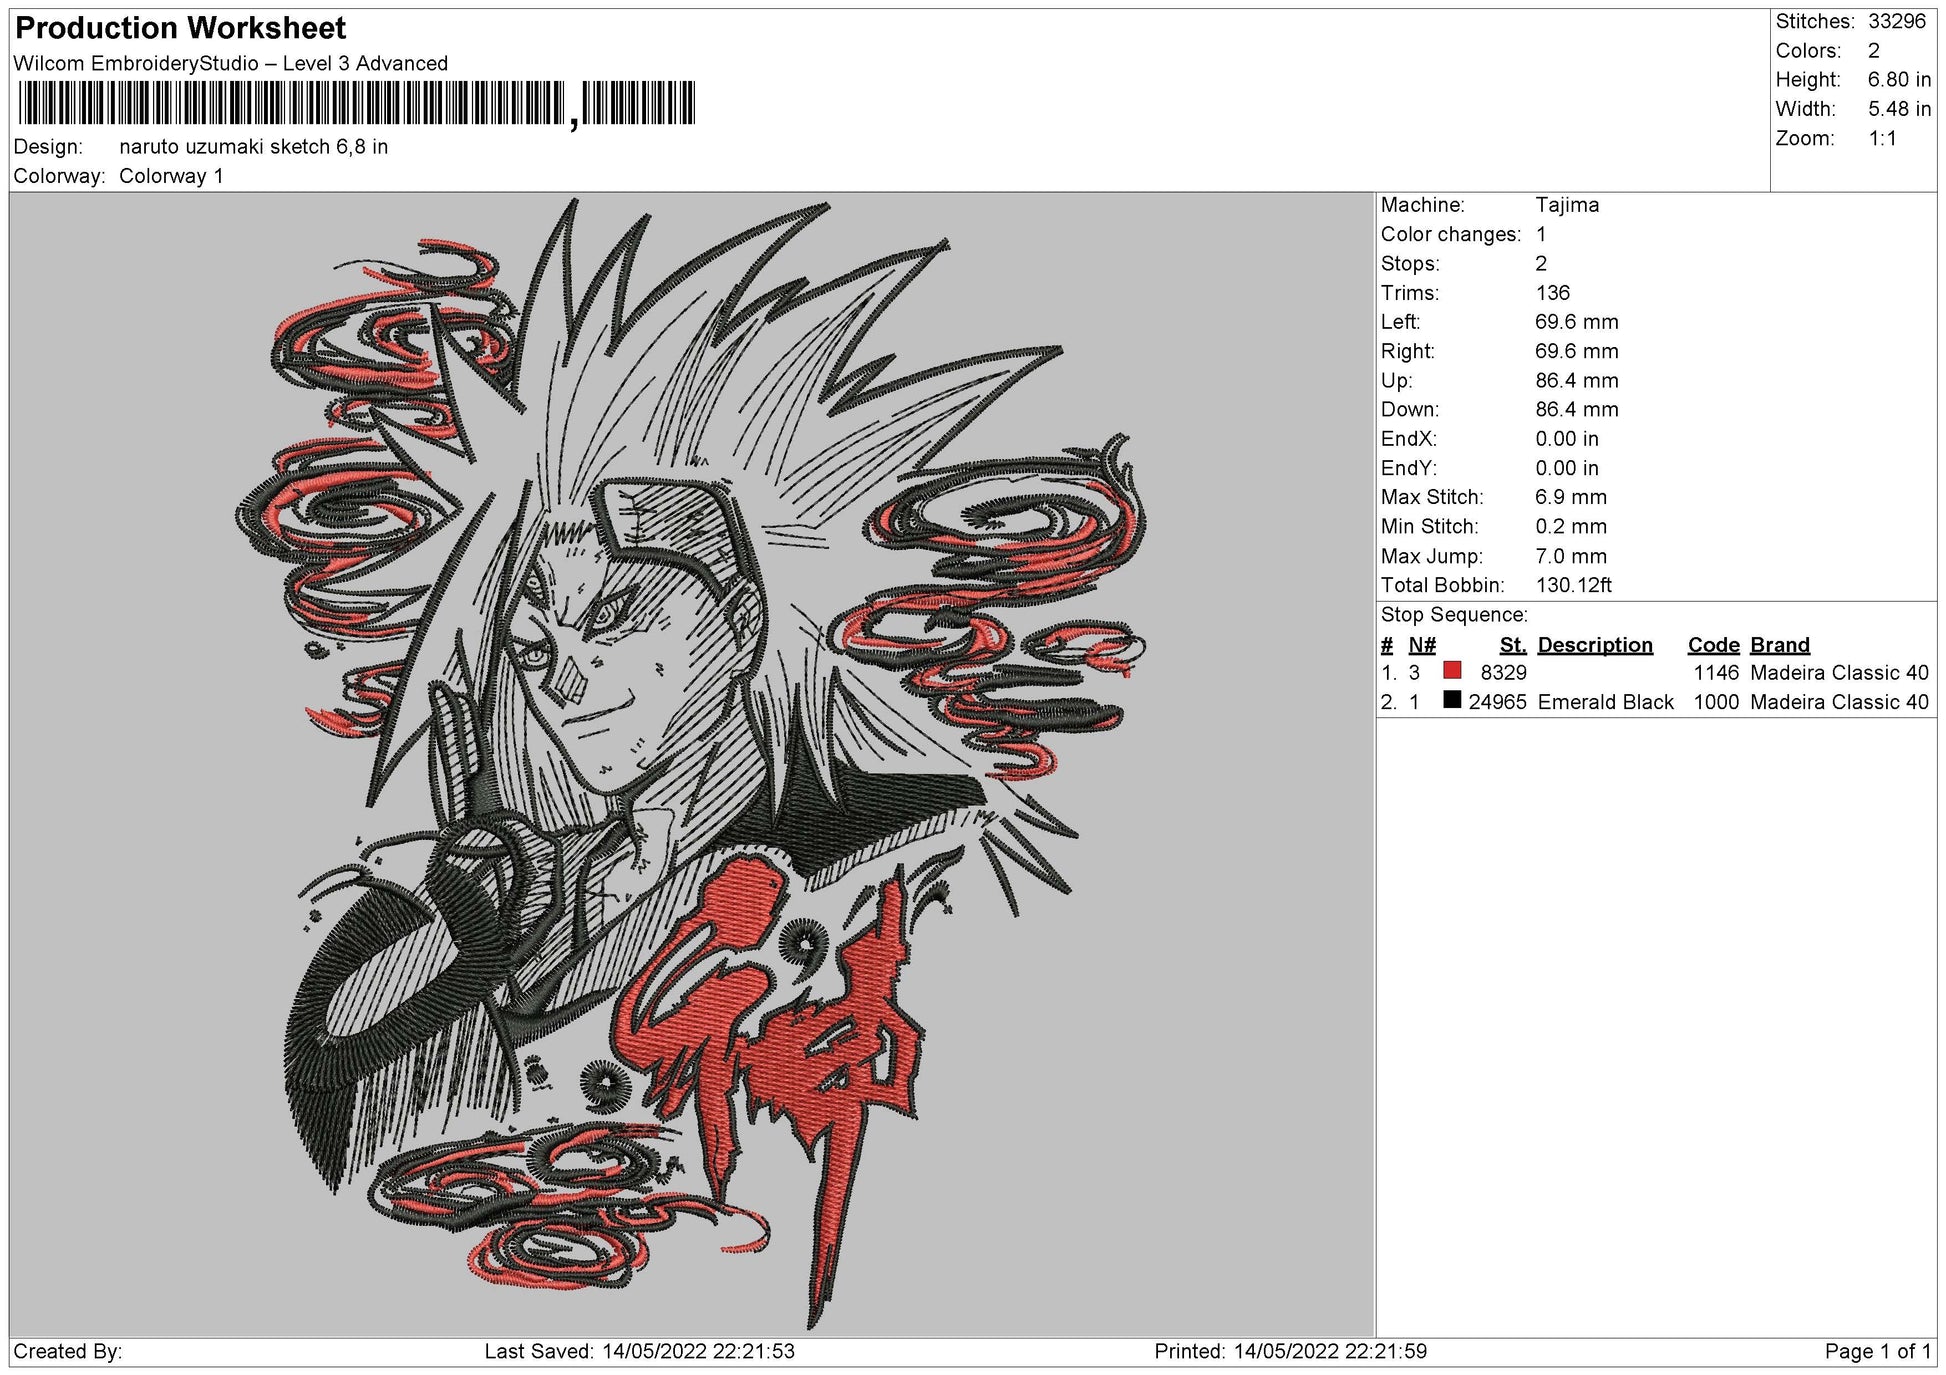1946x1375 pixels.
Task: Click the EndX value 0.00 in
Action: click(1567, 438)
